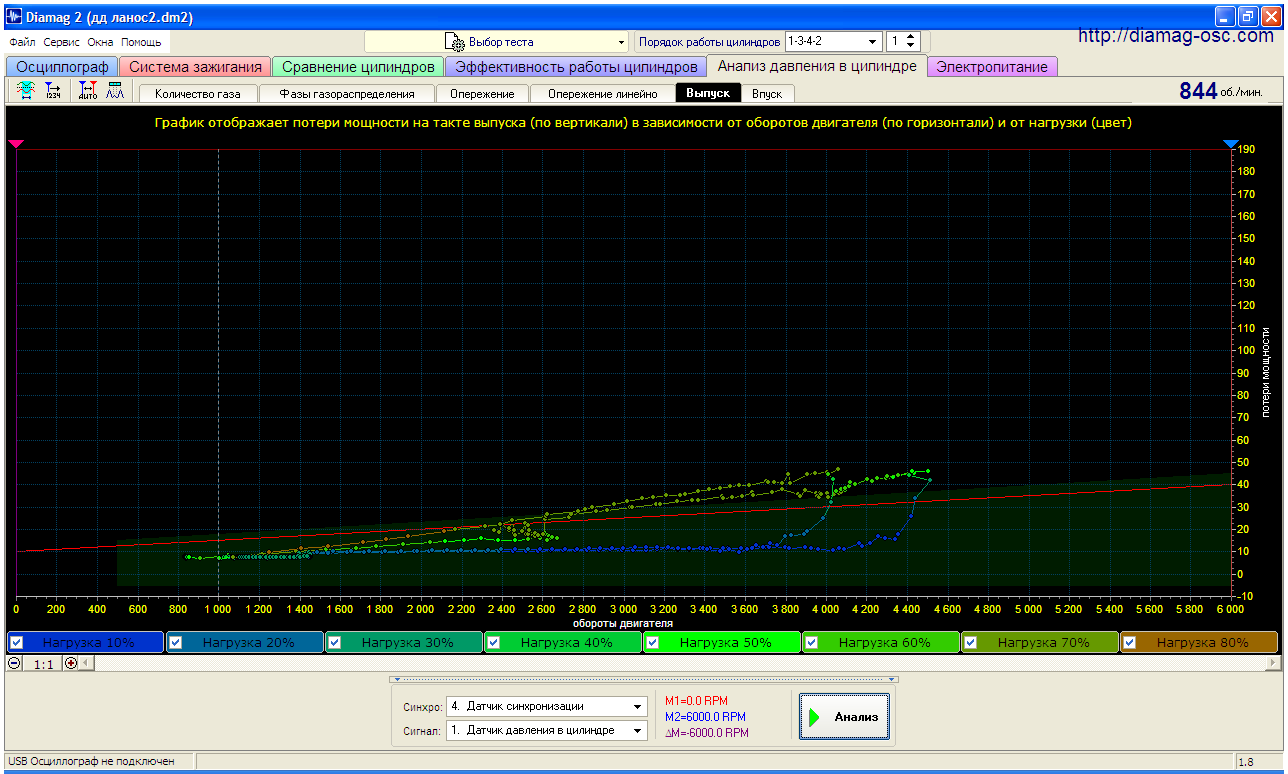
Task: Switch to the Система зажигания tab
Action: point(195,67)
